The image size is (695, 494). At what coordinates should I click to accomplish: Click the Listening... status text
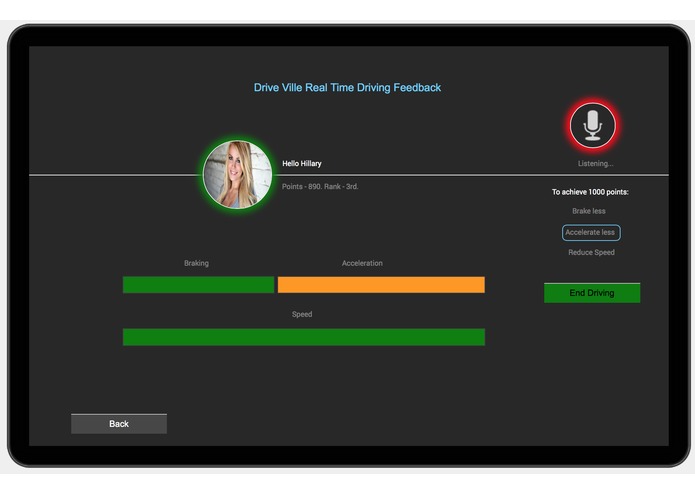[595, 163]
